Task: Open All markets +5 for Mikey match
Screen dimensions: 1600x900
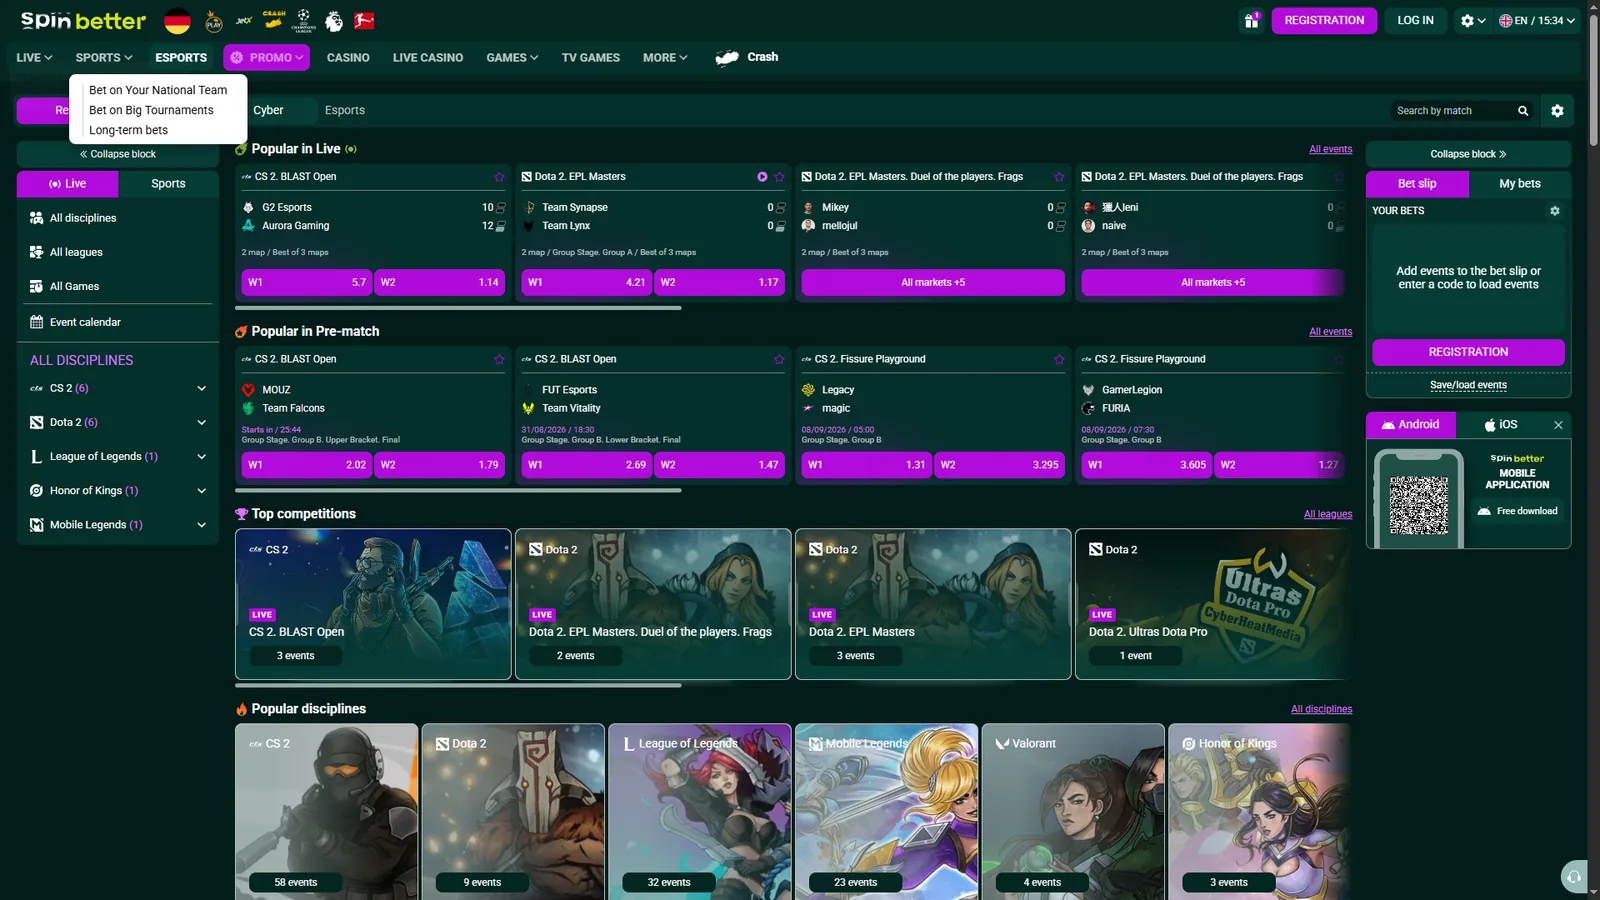Action: (x=933, y=283)
